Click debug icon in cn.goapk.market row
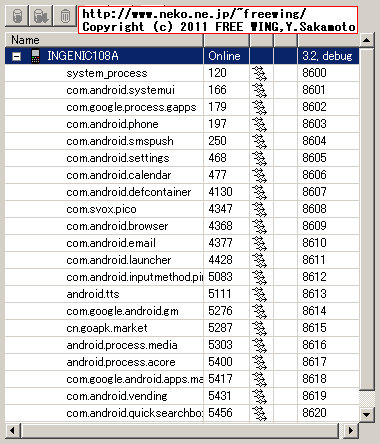Viewport: 380px width, 444px height. coord(260,328)
